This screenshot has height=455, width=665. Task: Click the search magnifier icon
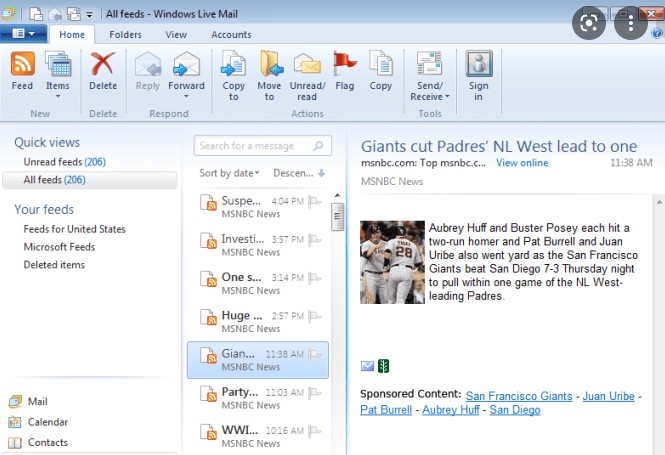318,146
